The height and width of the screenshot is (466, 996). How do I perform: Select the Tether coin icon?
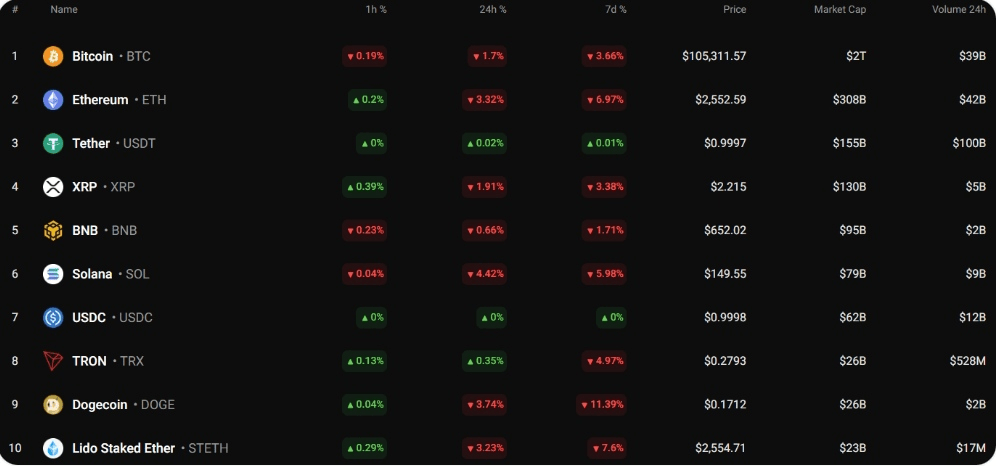tap(53, 143)
